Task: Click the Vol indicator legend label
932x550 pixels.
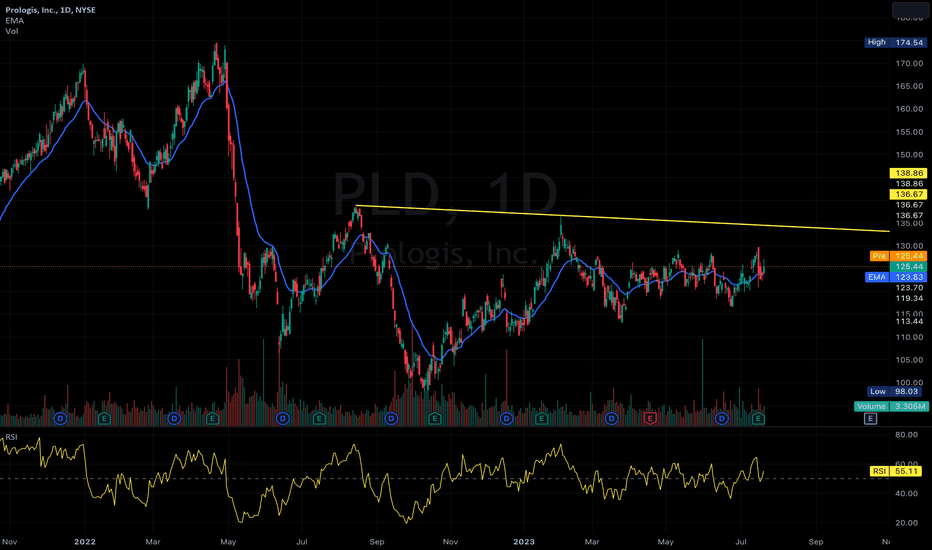Action: click(11, 31)
